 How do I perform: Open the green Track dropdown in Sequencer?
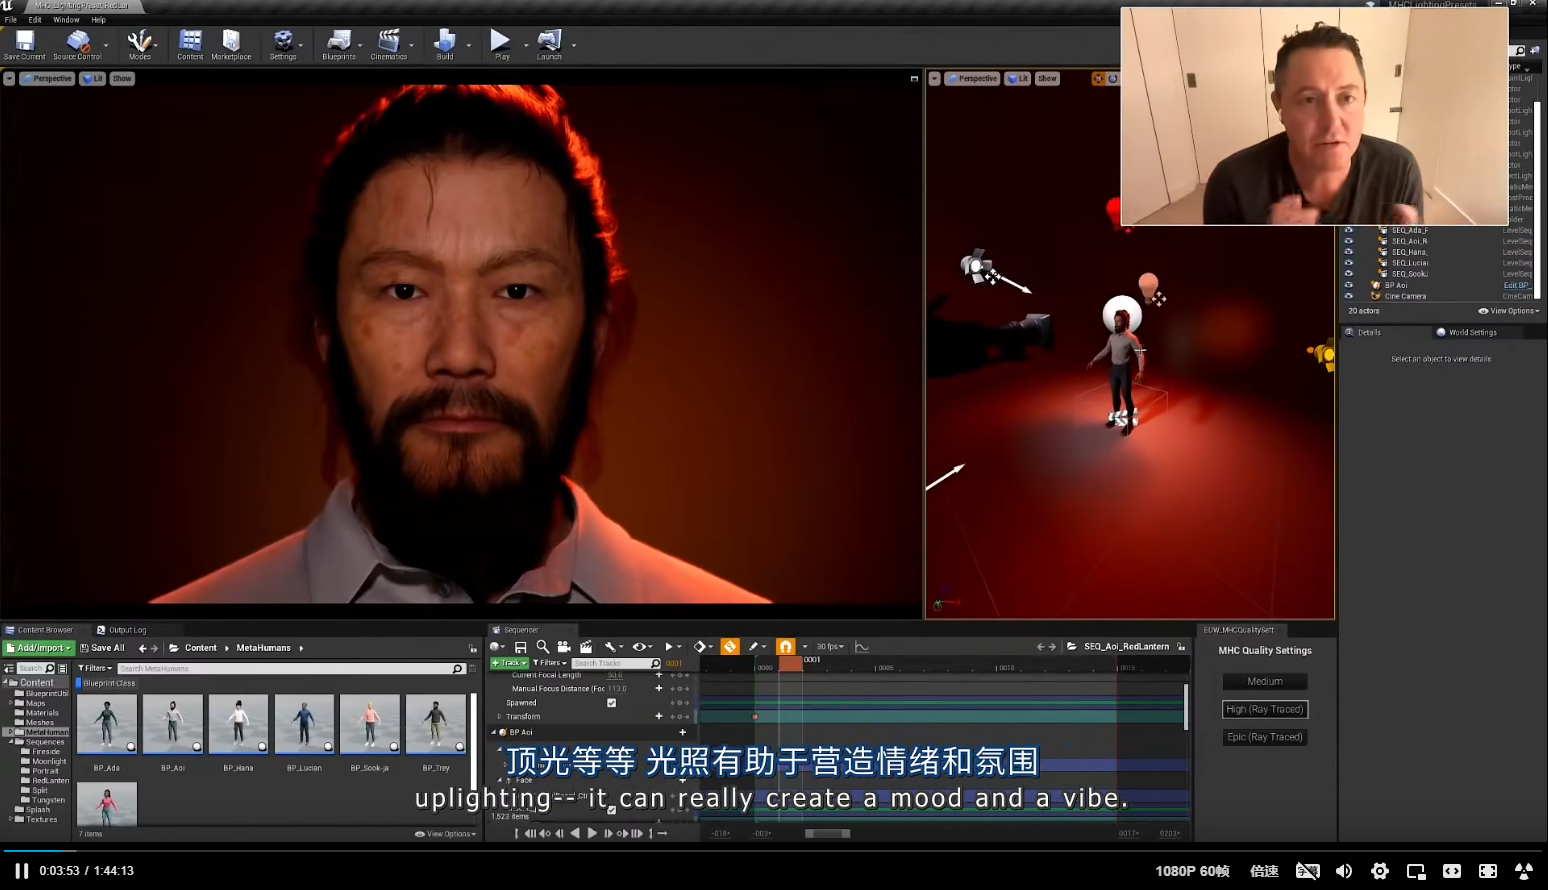(x=509, y=663)
